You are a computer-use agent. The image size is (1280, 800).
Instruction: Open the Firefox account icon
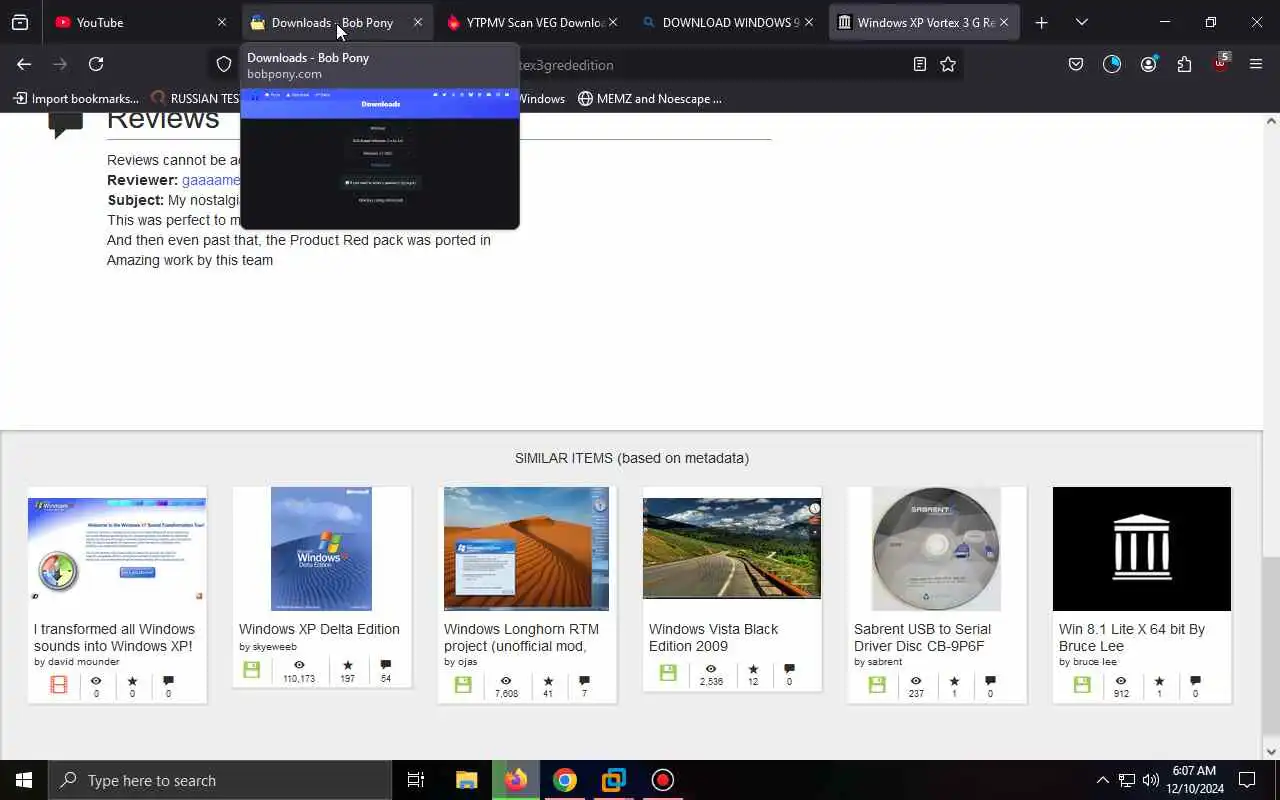[1148, 64]
